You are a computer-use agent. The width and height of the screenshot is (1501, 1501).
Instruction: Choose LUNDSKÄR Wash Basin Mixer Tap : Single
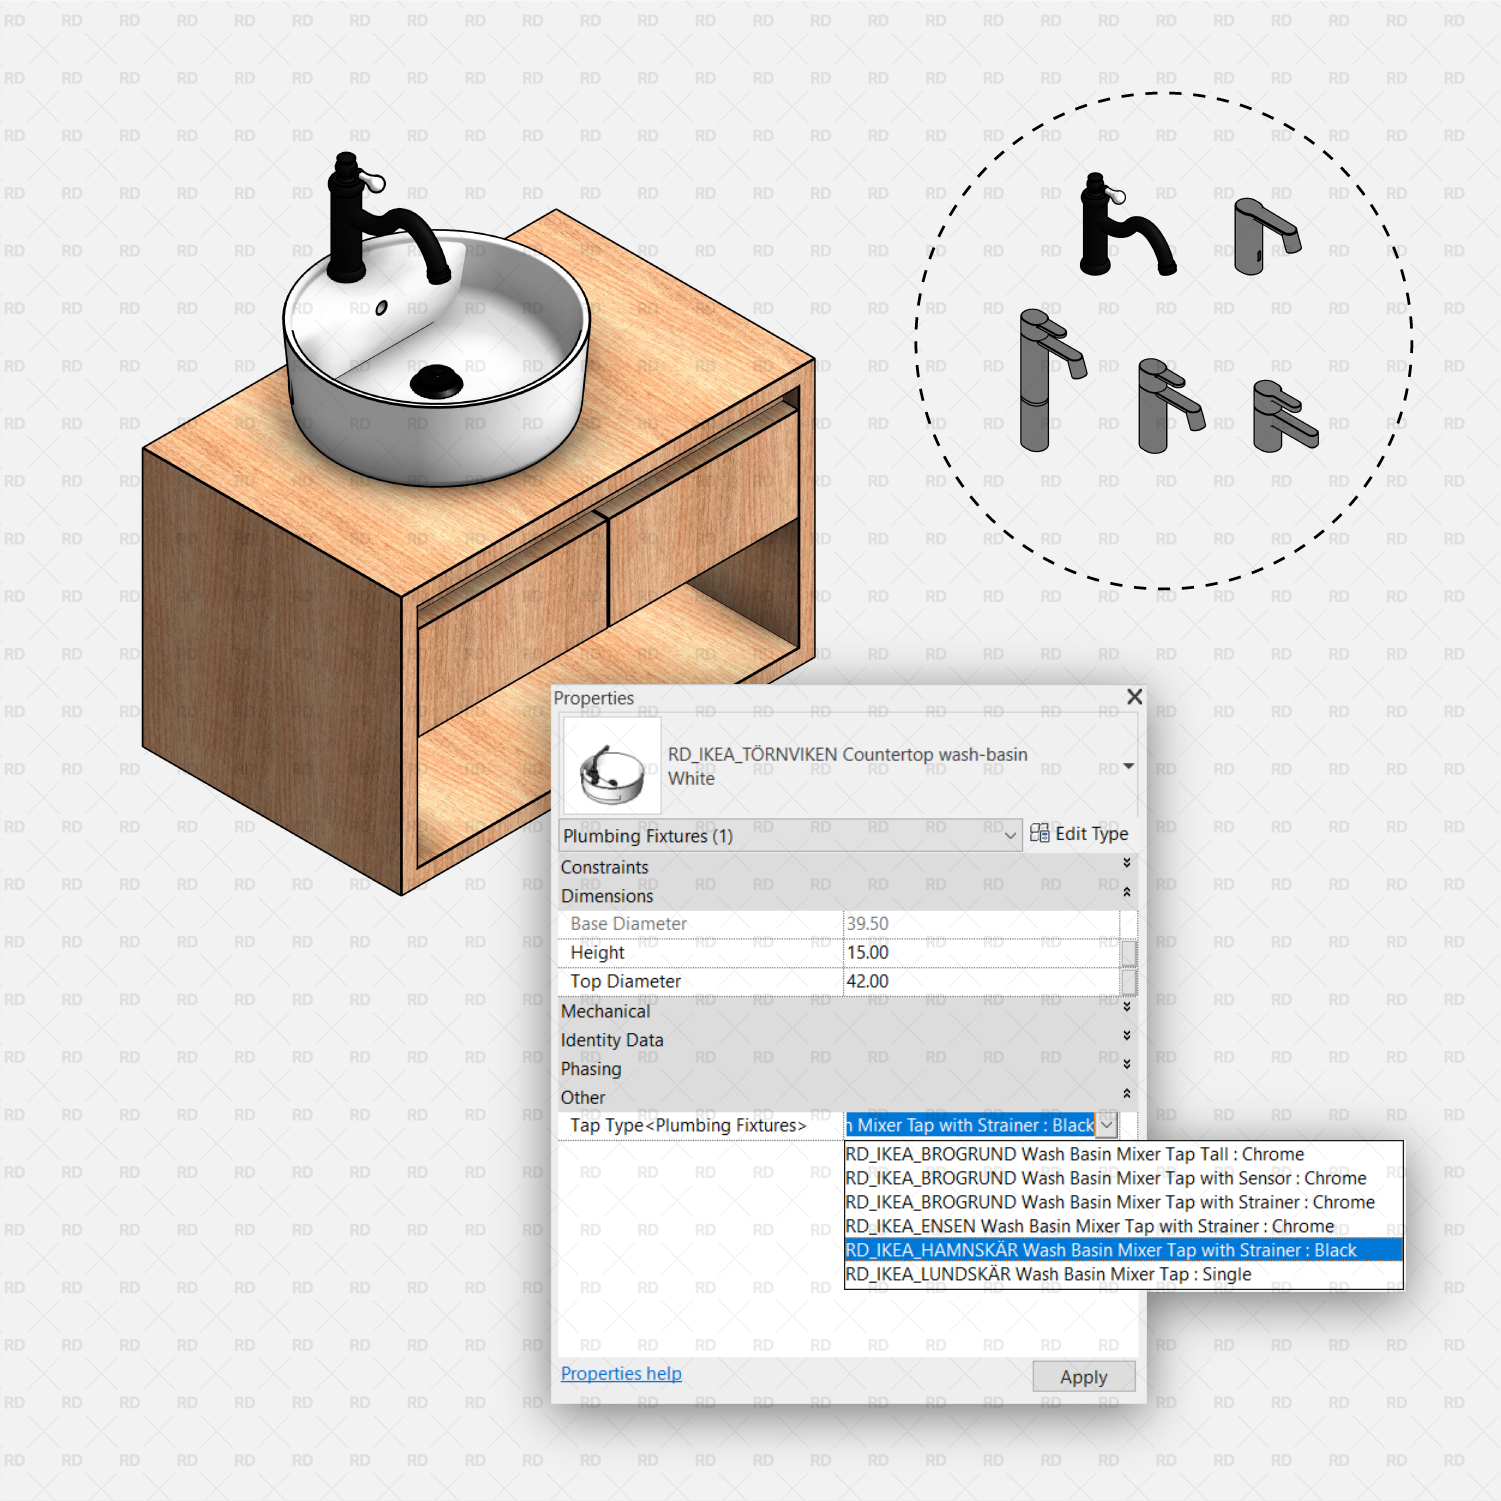[1048, 1274]
